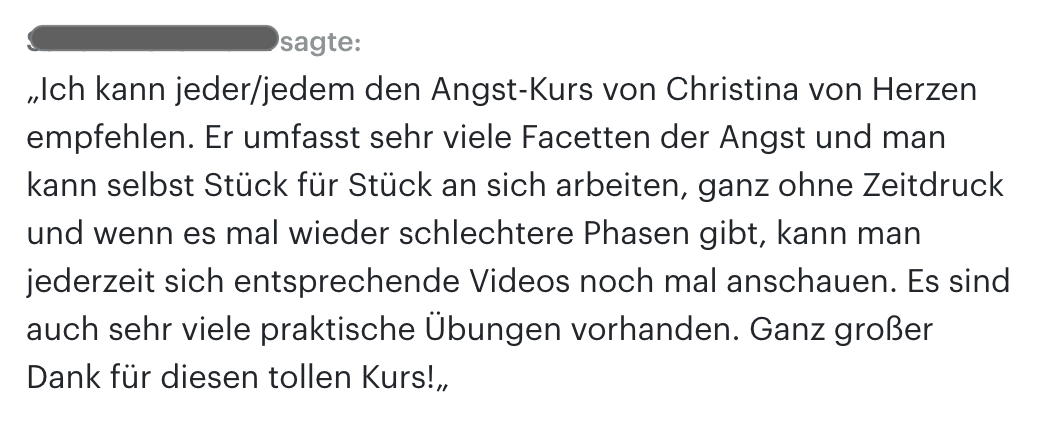The image size is (1058, 432).
Task: Click the word "Videos"
Action: click(520, 281)
